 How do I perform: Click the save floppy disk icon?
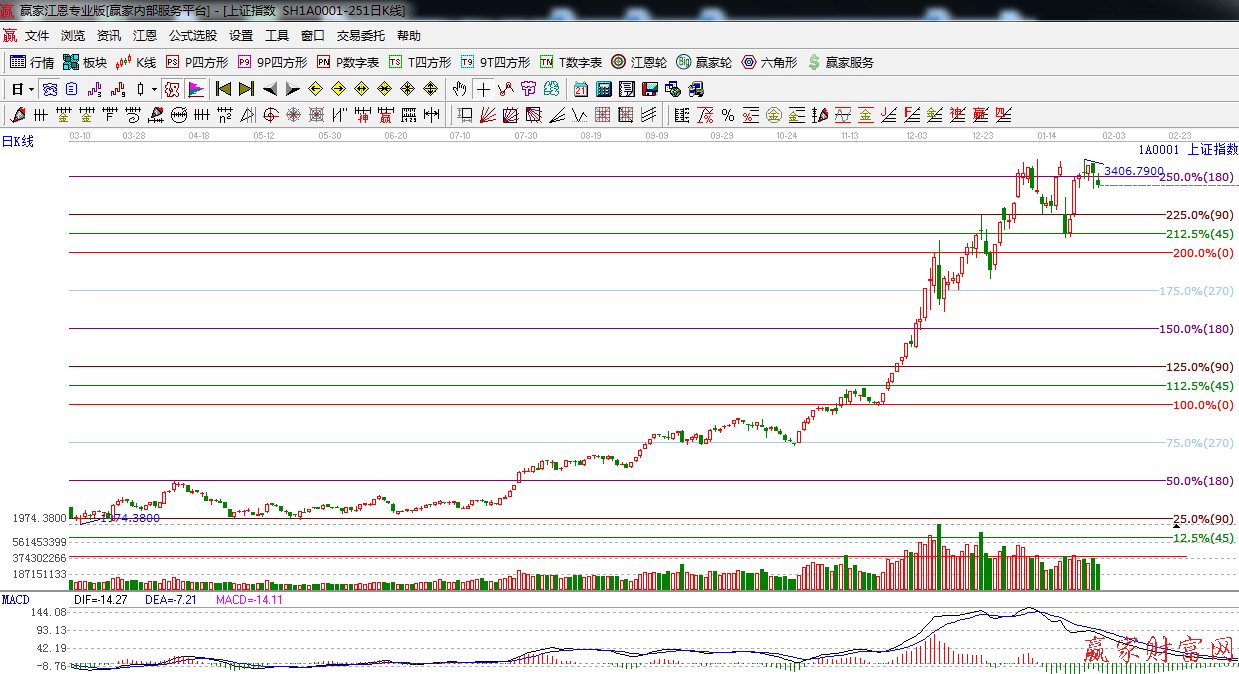coord(650,89)
